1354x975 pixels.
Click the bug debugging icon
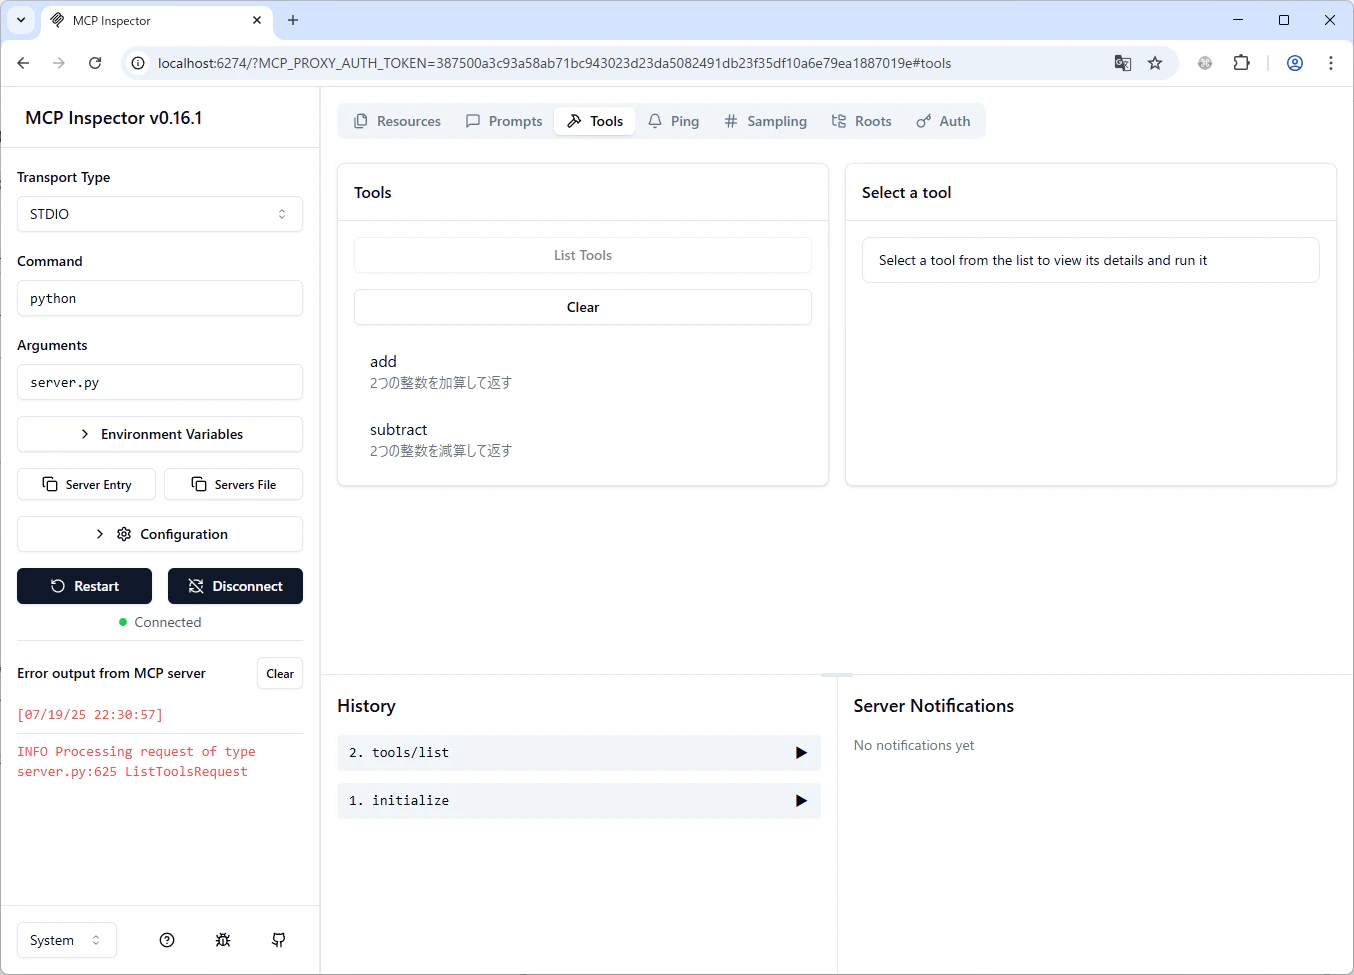[223, 940]
